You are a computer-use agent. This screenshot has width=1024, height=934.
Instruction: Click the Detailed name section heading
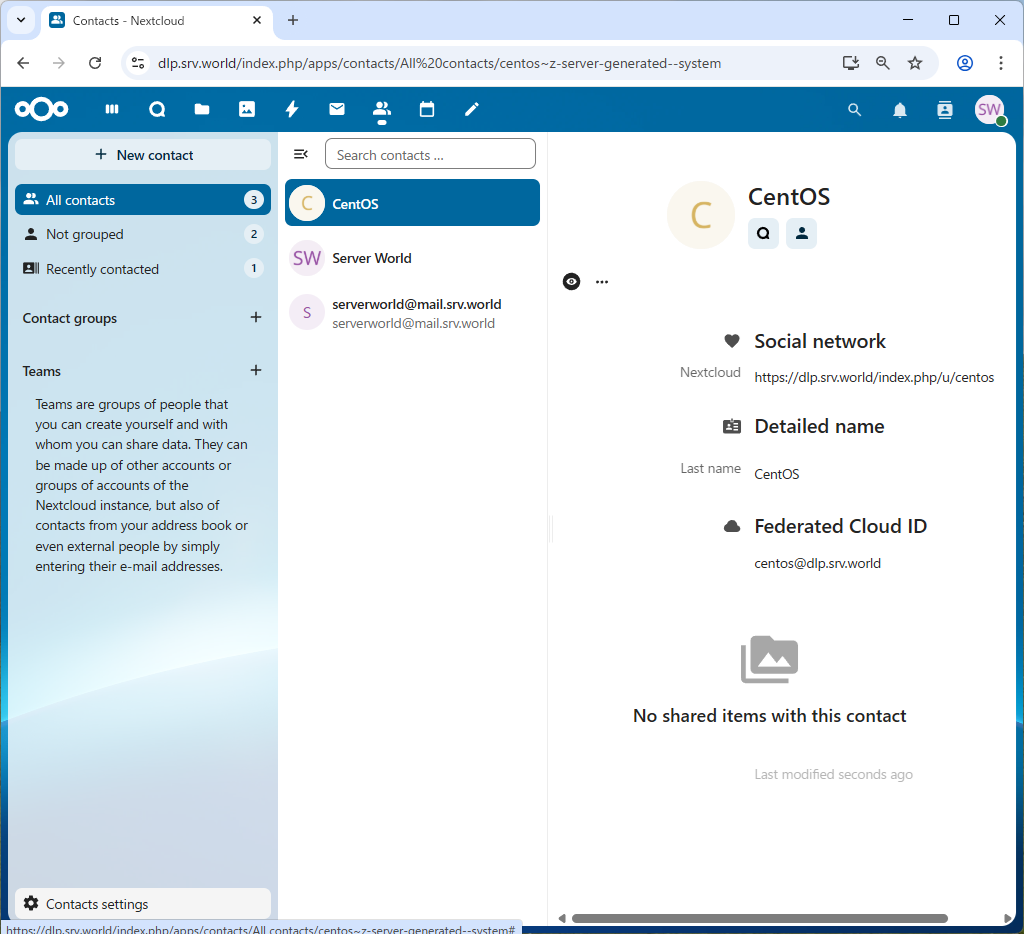[x=820, y=426]
